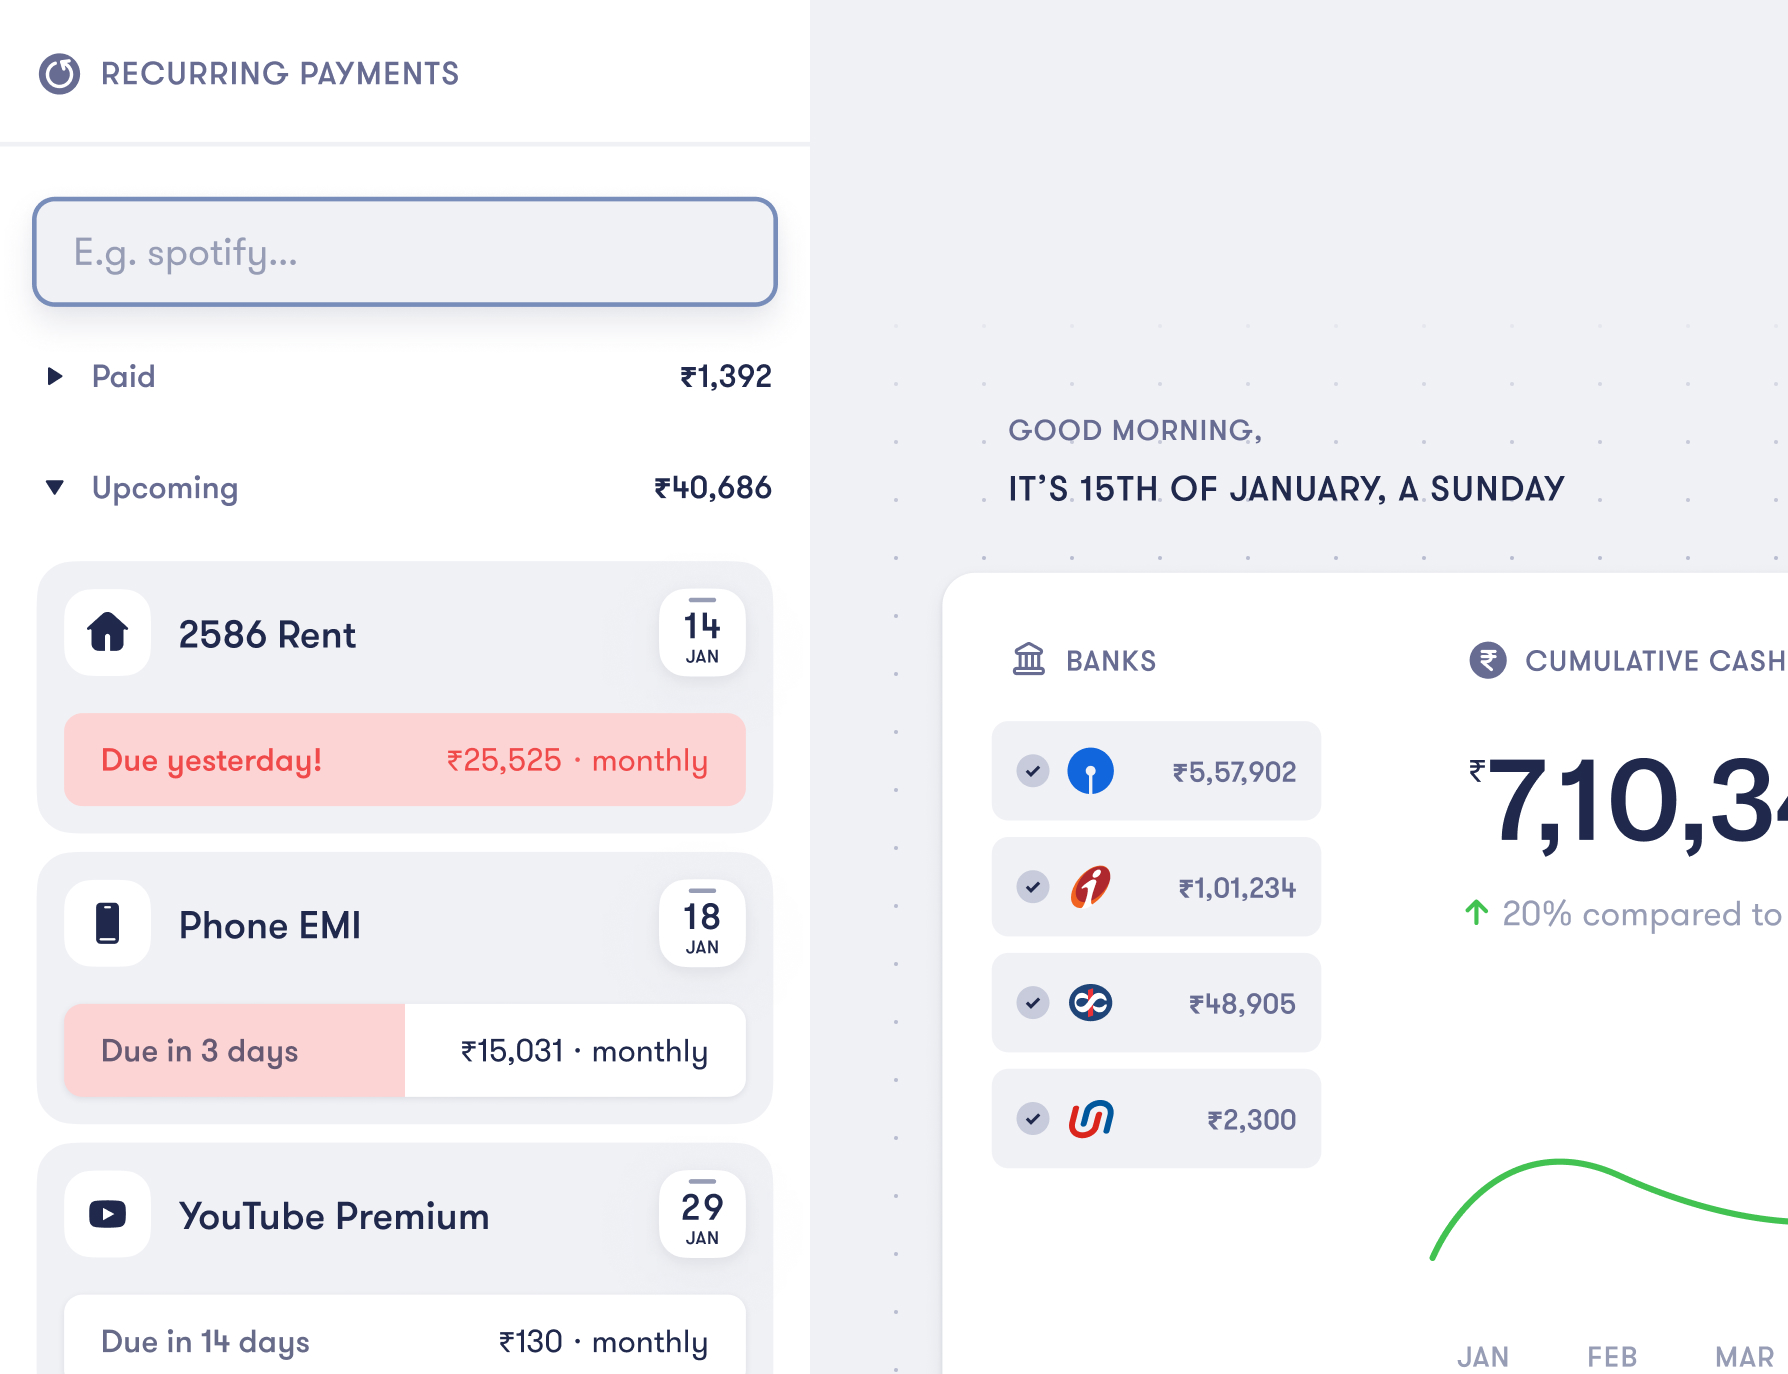Screen dimensions: 1788x1374
Task: Click the Paid total ₹1,392
Action: pyautogui.click(x=726, y=377)
